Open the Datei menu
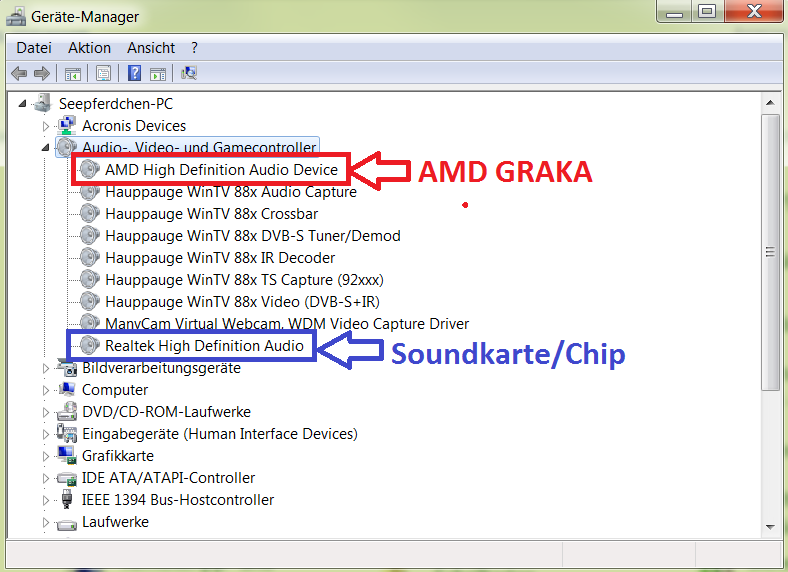Image resolution: width=788 pixels, height=572 pixels. pyautogui.click(x=34, y=48)
